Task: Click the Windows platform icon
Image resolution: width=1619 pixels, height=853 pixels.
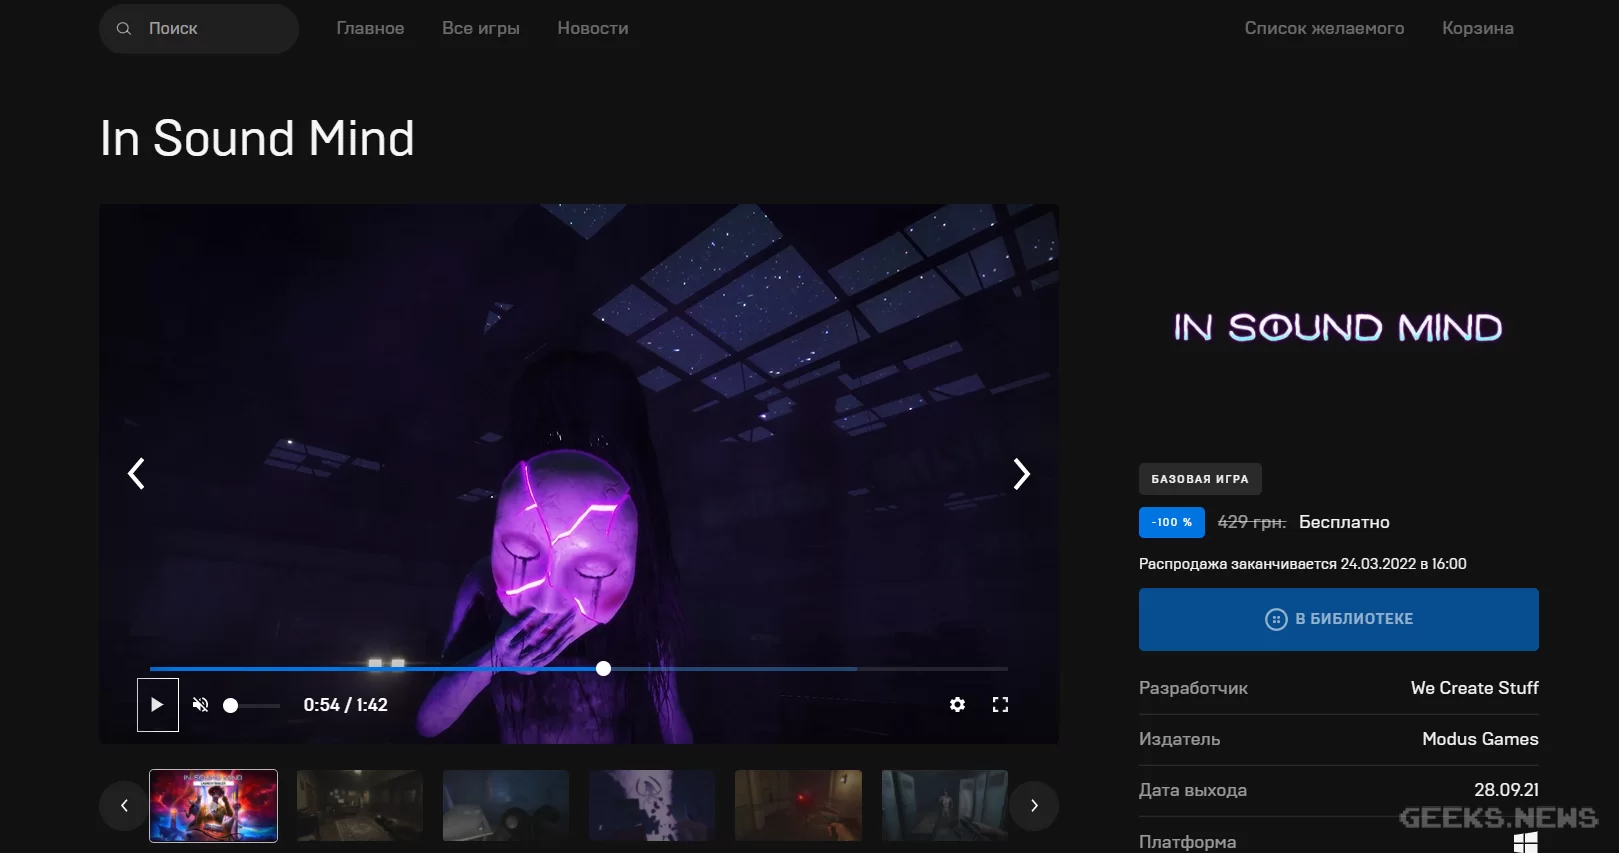Action: click(x=1525, y=842)
